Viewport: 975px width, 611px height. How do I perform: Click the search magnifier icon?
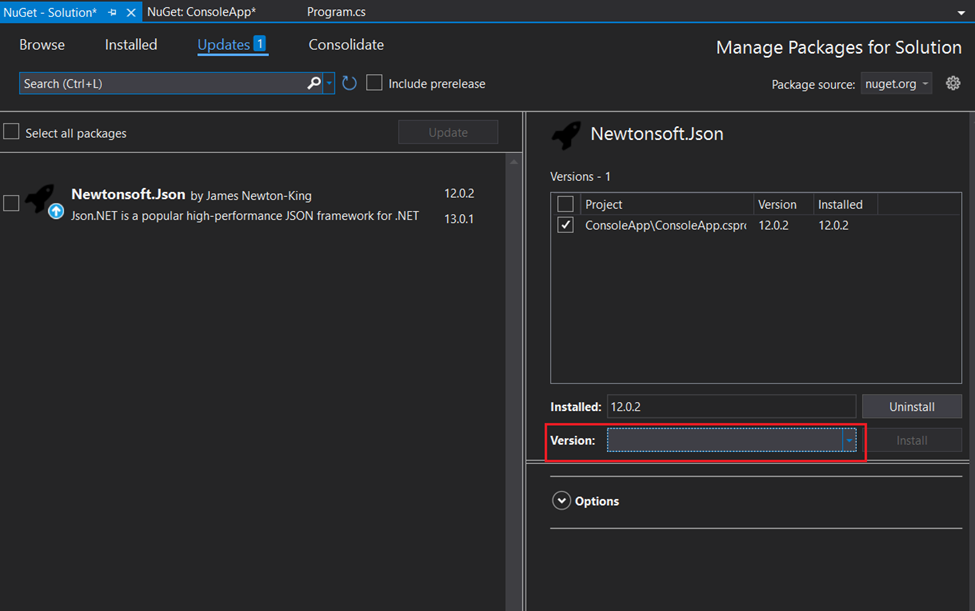(x=314, y=83)
